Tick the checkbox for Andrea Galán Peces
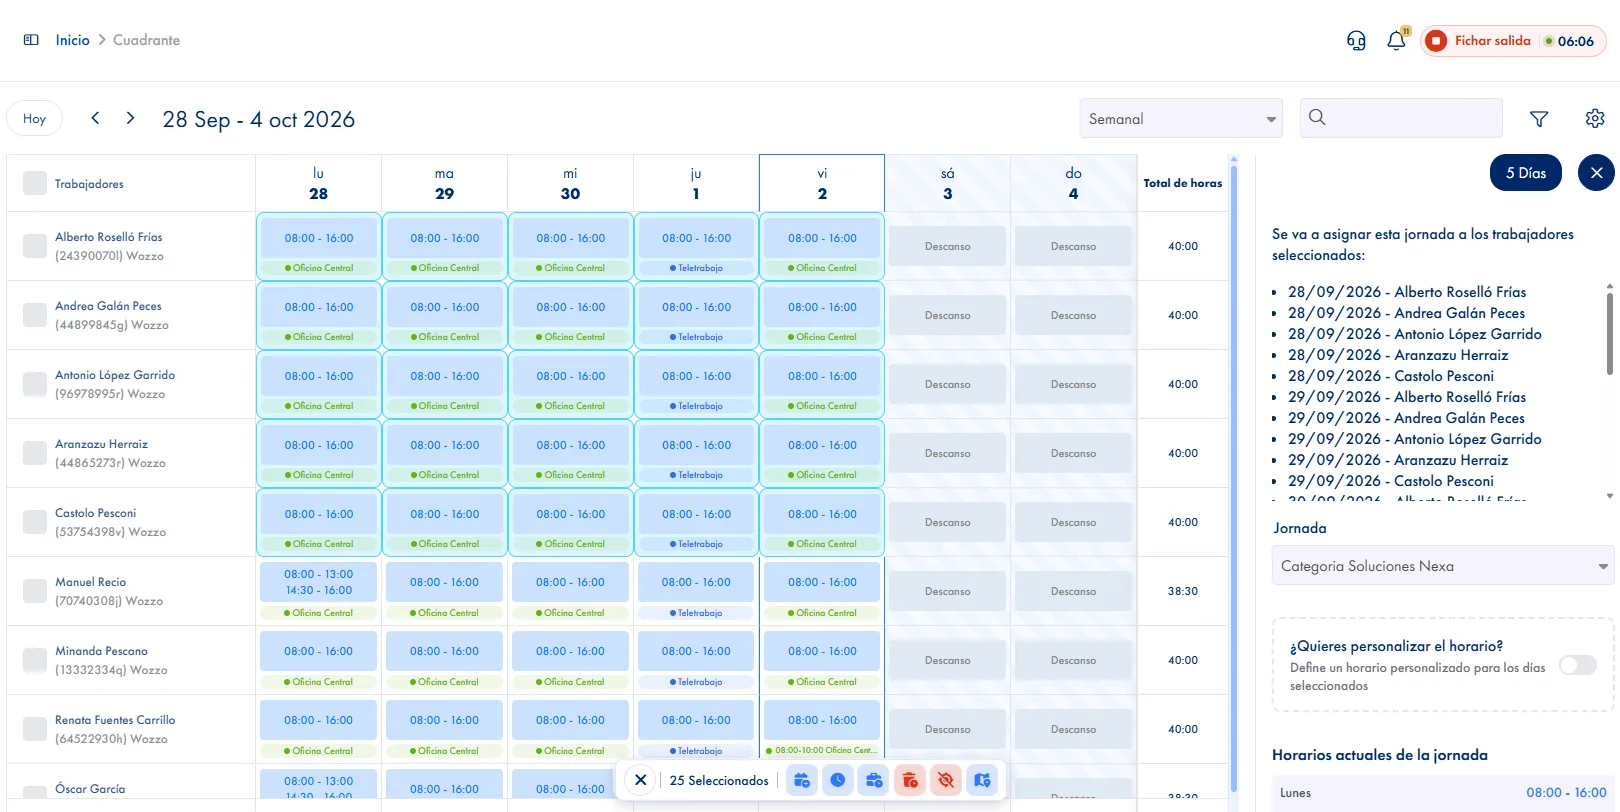The height and width of the screenshot is (812, 1620). pyautogui.click(x=35, y=315)
